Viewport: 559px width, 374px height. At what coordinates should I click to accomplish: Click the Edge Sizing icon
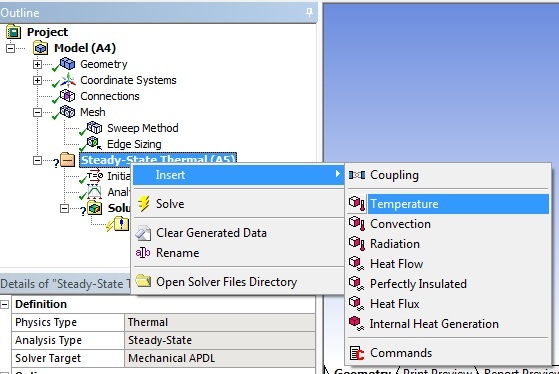pyautogui.click(x=94, y=144)
